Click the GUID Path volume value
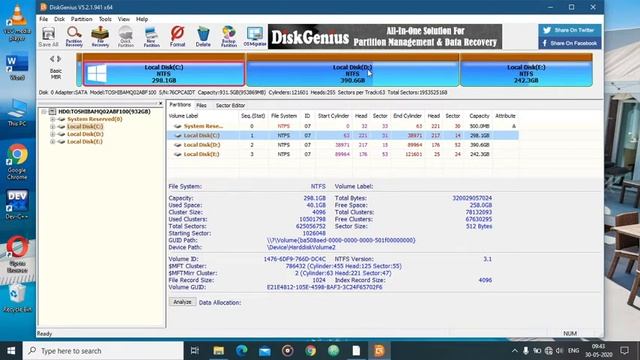Viewport: 640px width, 360px height. 341,240
